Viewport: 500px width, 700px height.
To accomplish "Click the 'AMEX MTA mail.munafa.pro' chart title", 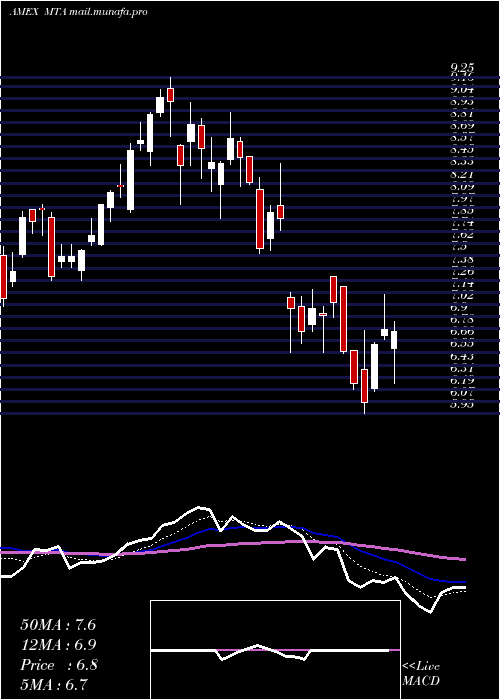I will pos(79,12).
